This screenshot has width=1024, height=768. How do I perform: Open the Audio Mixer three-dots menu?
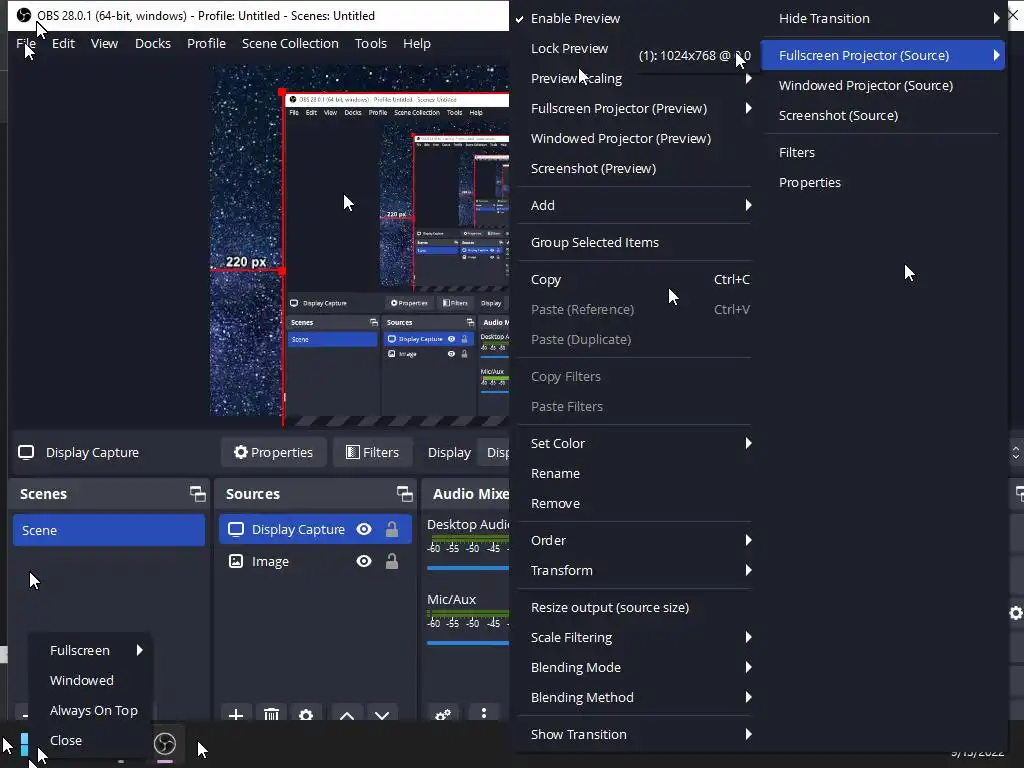[483, 713]
